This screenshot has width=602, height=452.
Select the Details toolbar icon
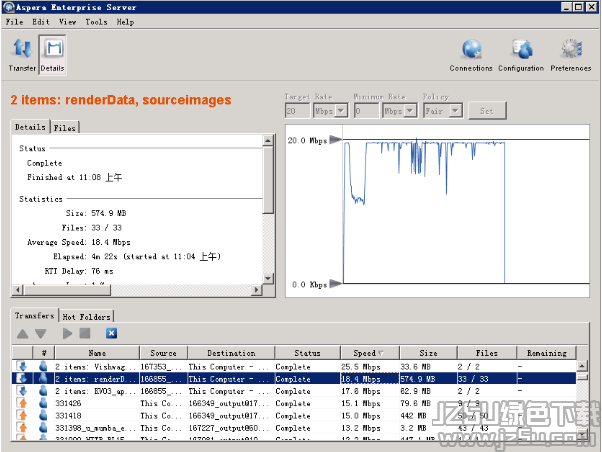(x=52, y=55)
